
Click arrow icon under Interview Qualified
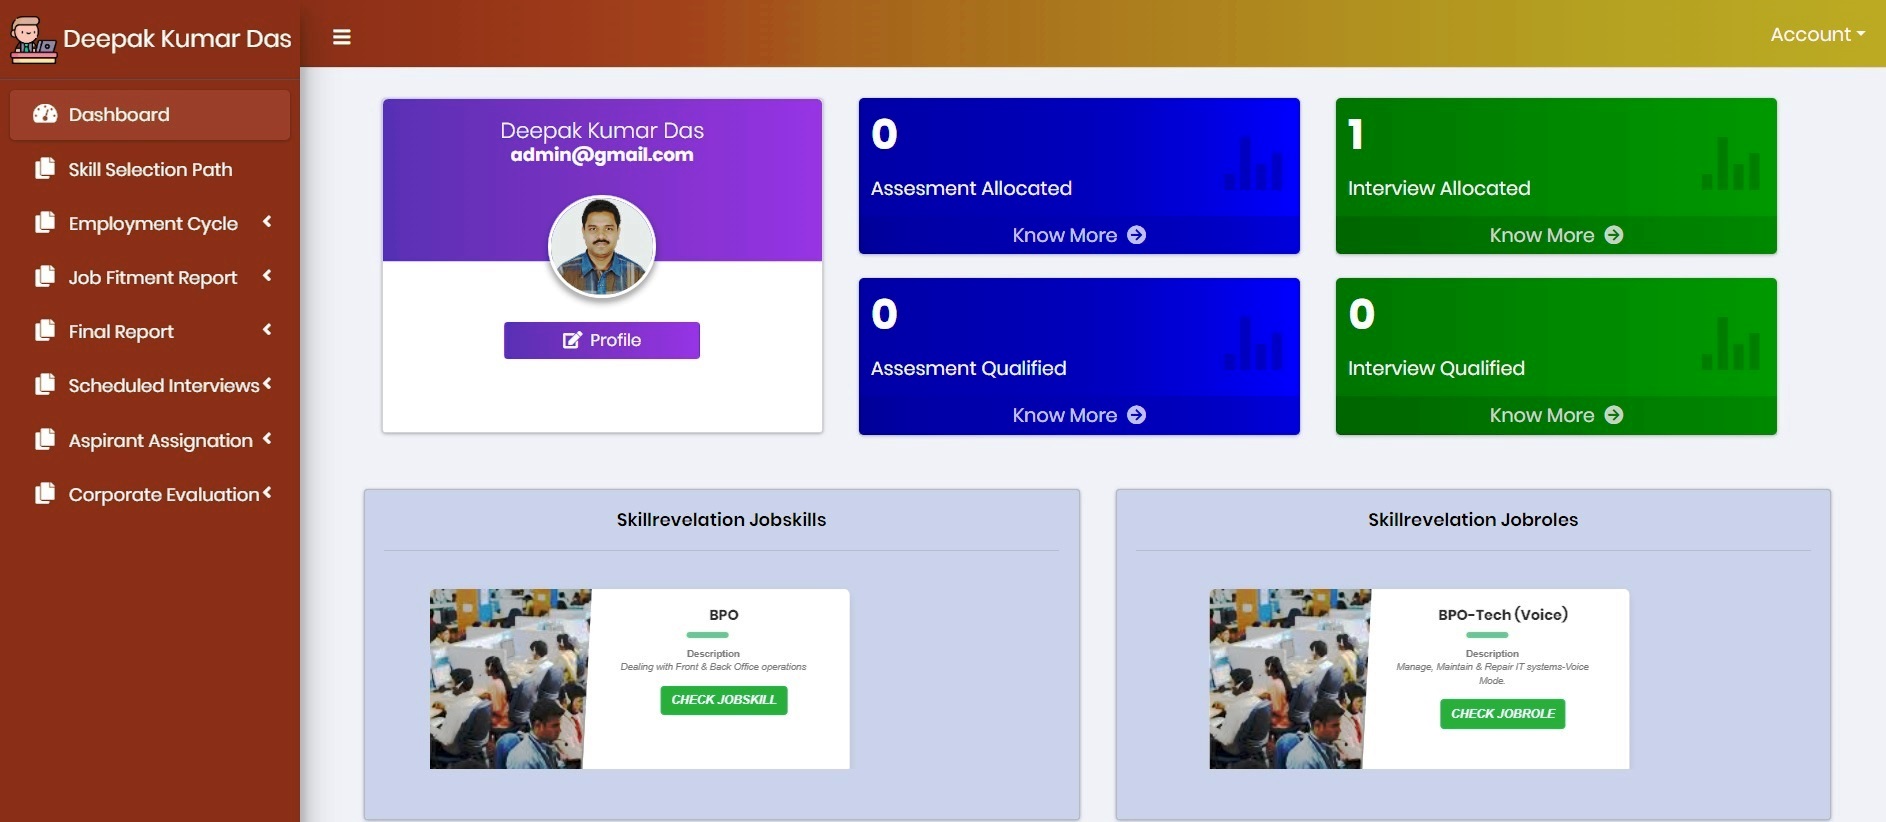tap(1613, 415)
